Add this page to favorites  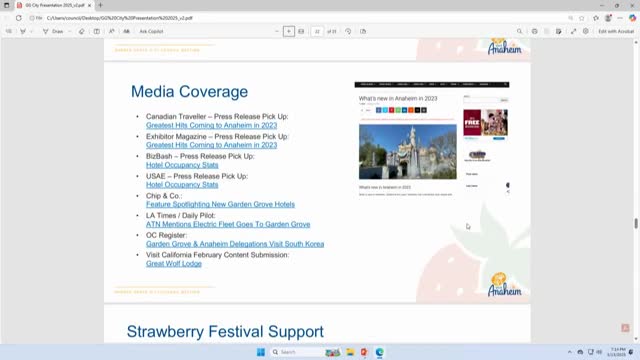click(x=582, y=18)
